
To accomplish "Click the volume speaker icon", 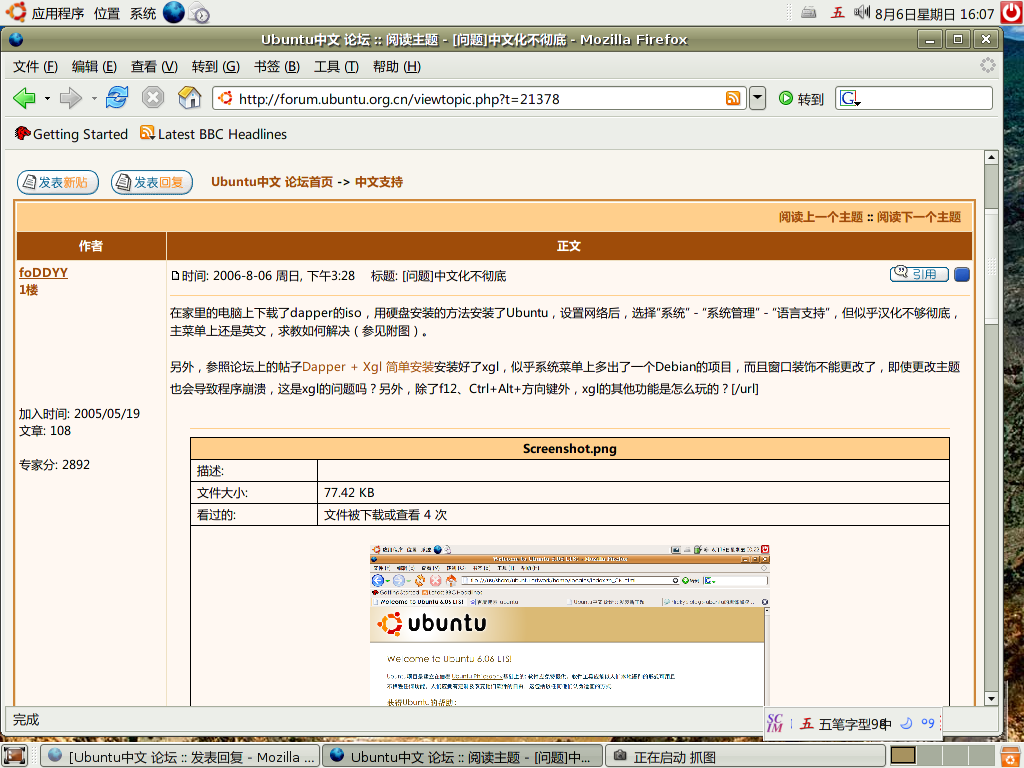I will pyautogui.click(x=862, y=12).
